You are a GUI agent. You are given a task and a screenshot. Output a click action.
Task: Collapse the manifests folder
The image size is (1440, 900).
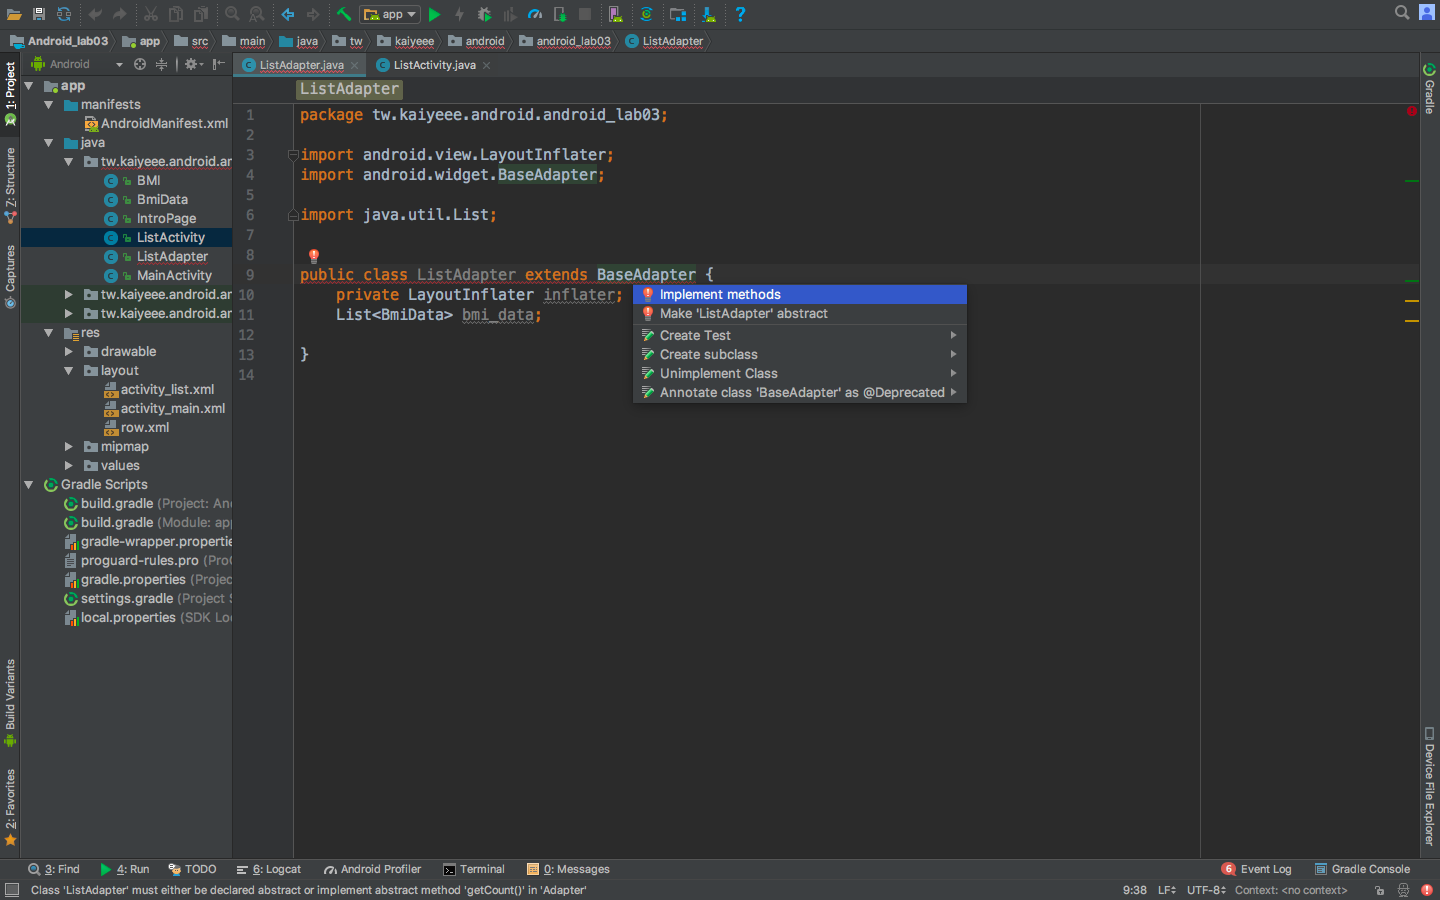(x=48, y=105)
